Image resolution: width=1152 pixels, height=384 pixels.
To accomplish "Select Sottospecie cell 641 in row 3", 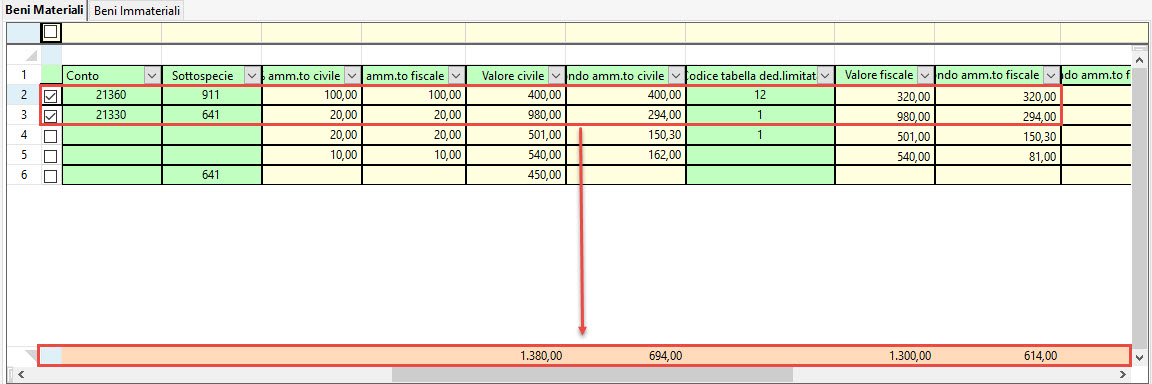I will click(x=212, y=115).
